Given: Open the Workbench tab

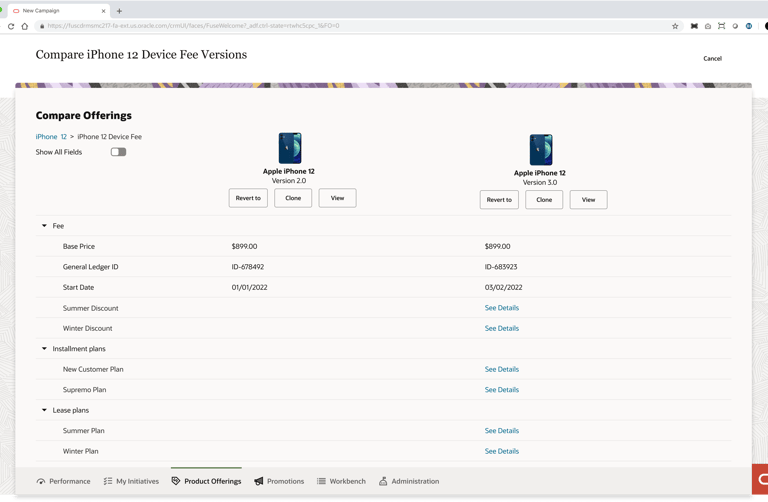Looking at the screenshot, I should [x=341, y=481].
